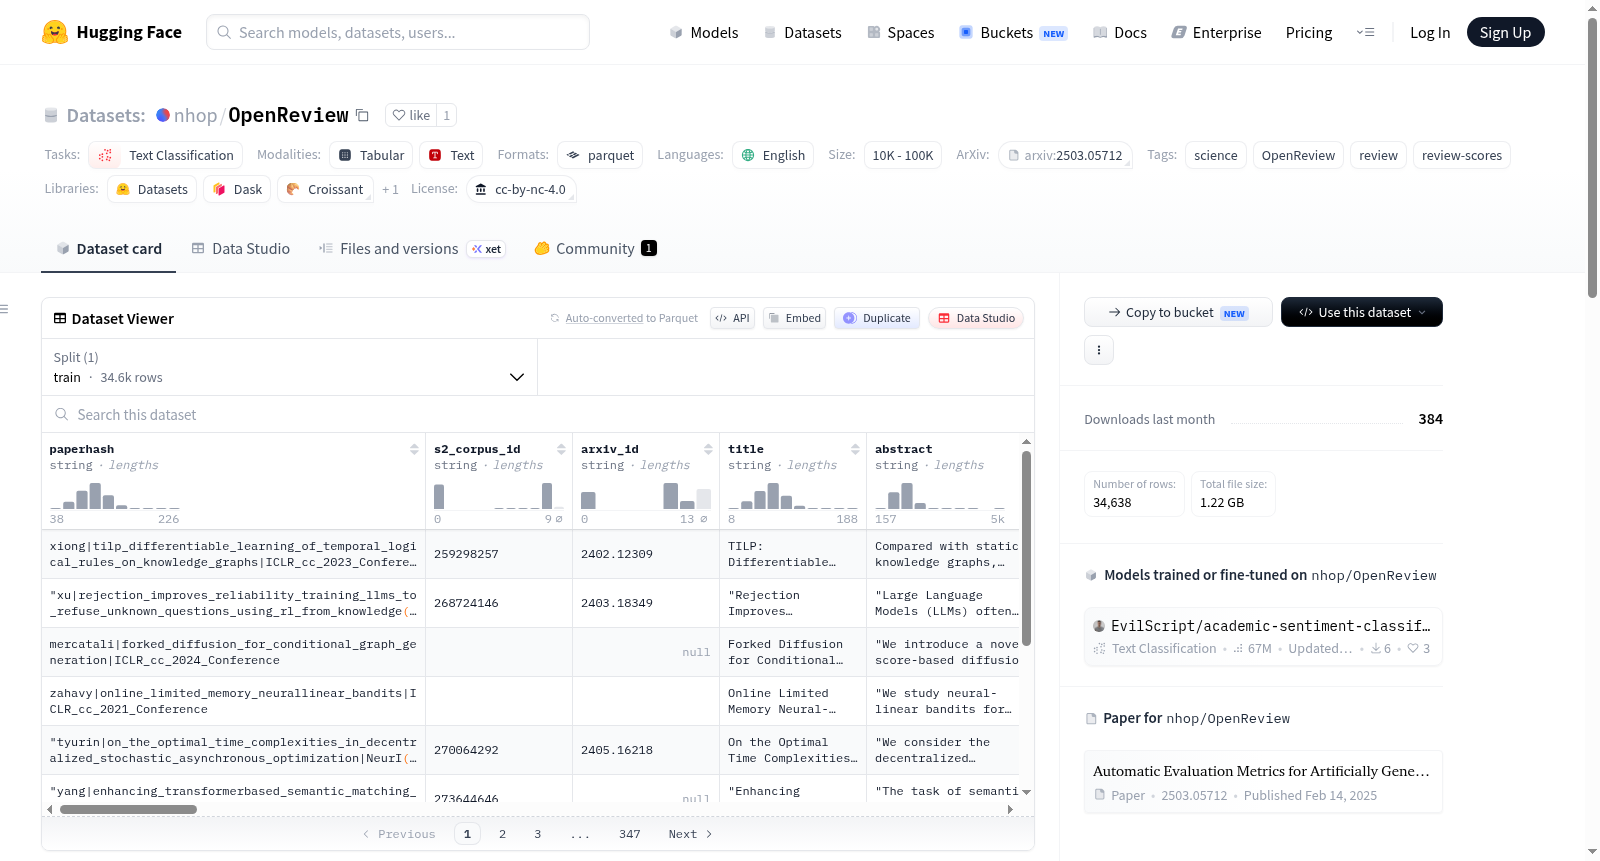Screen dimensions: 1600x861
Task: Go to the Next page
Action: (x=690, y=834)
